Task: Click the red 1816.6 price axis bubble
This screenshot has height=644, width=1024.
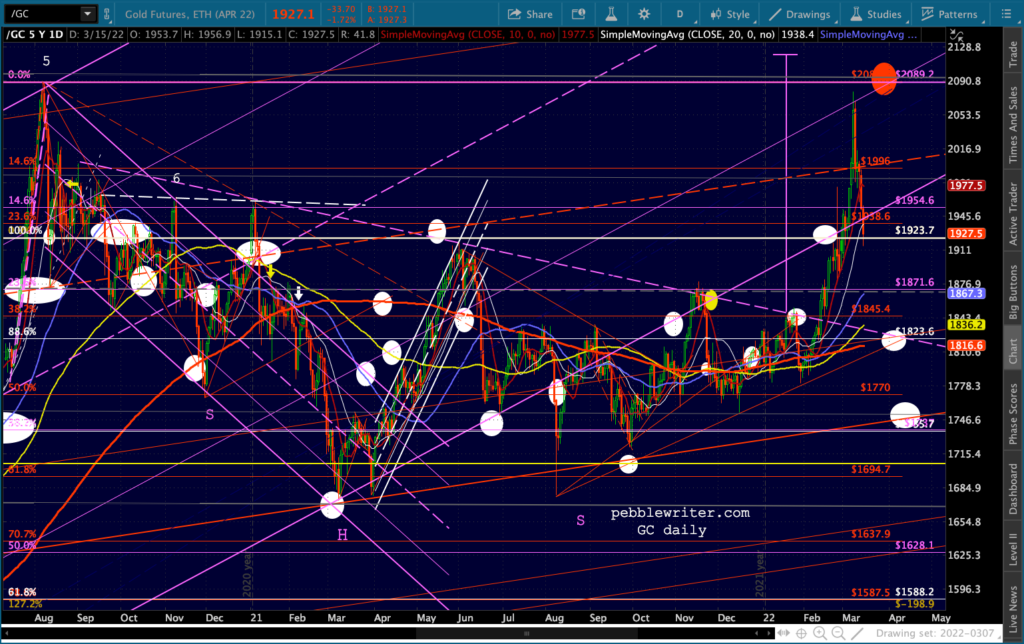Action: [x=966, y=346]
